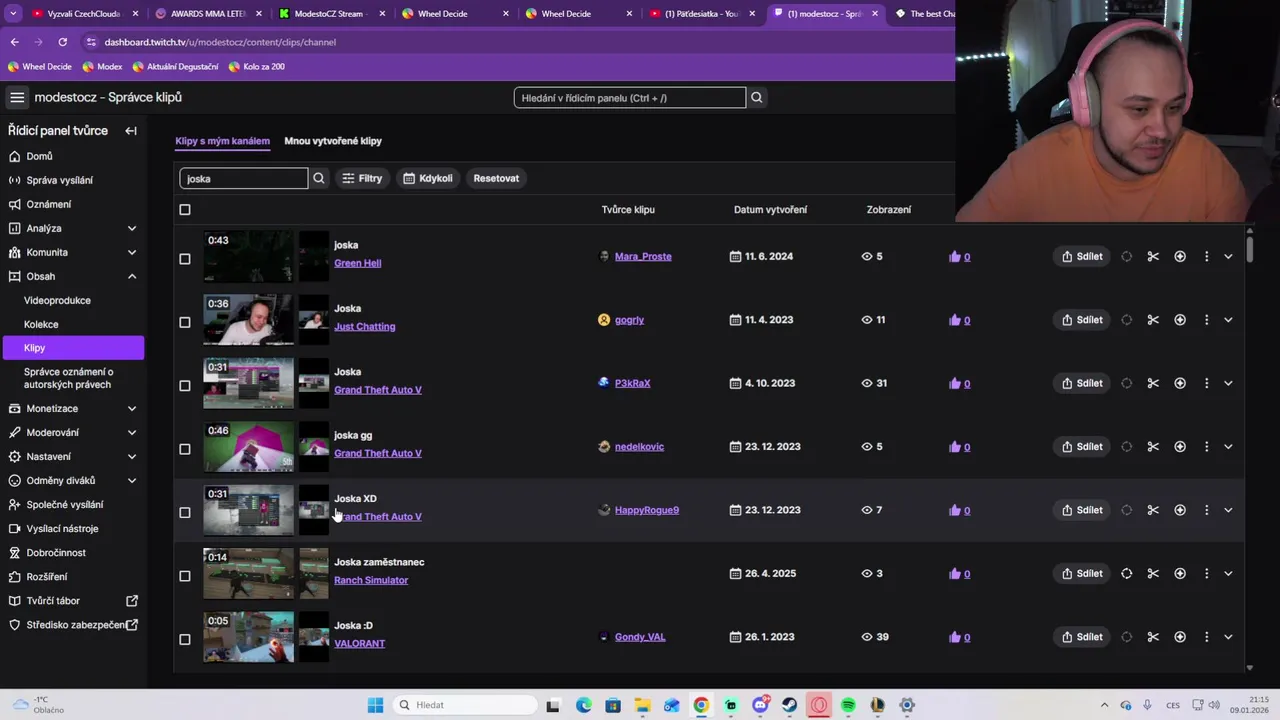Switch to Klipy s mým kanálem tab
Viewport: 1280px width, 720px height.
[x=222, y=141]
